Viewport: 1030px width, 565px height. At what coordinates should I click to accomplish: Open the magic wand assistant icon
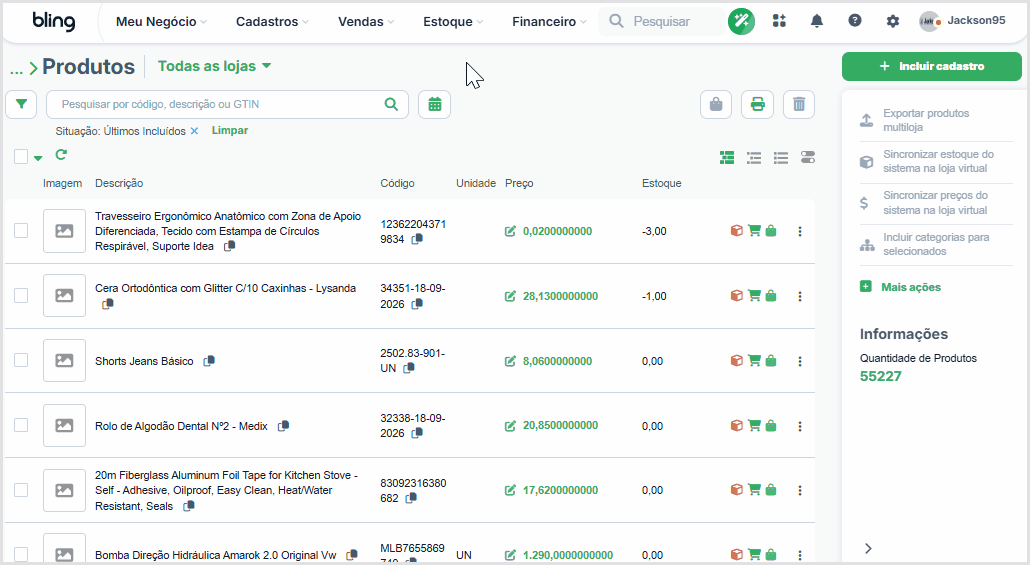[741, 21]
